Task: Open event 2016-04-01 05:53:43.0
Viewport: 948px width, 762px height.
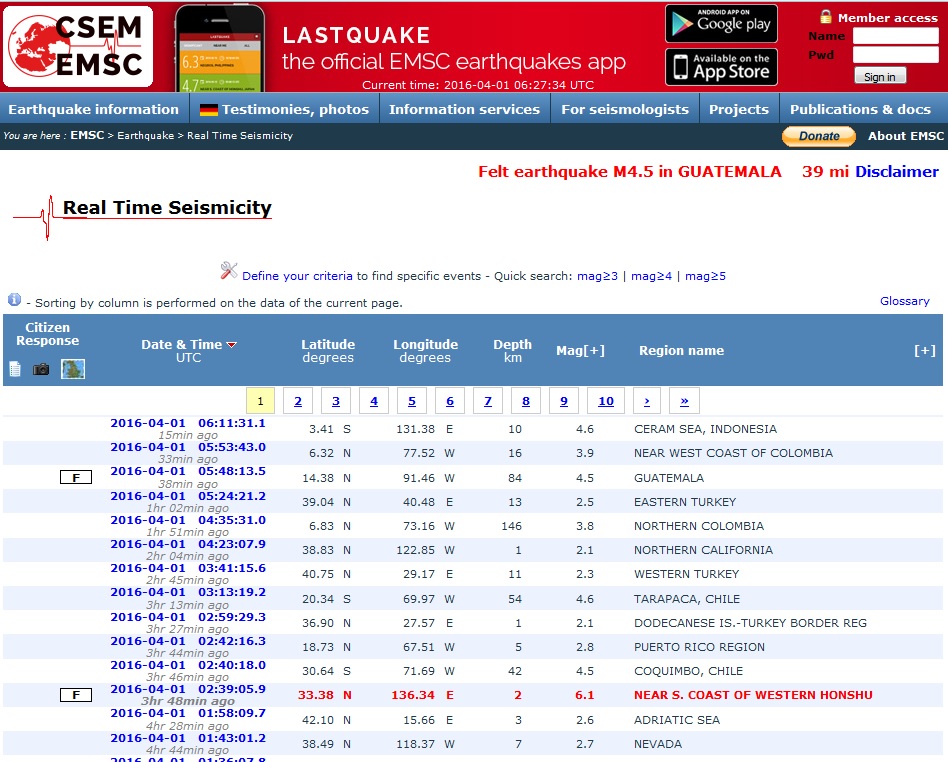Action: 187,447
